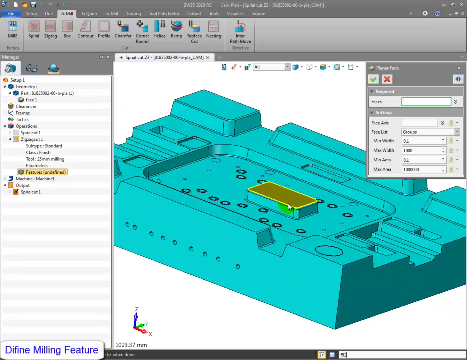Select the Spiral cut tool
Image resolution: width=467 pixels, height=360 pixels.
tap(34, 29)
